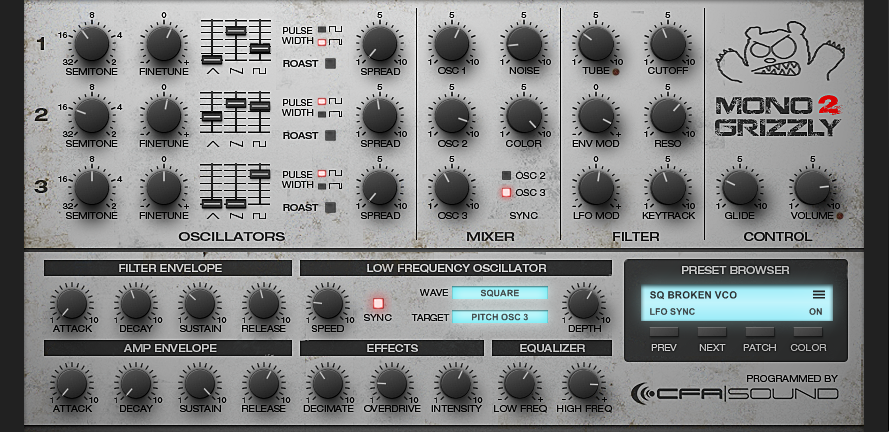Screen dimensions: 889x432
Task: Click the equalizer LOW FREQ knob
Action: (x=519, y=383)
